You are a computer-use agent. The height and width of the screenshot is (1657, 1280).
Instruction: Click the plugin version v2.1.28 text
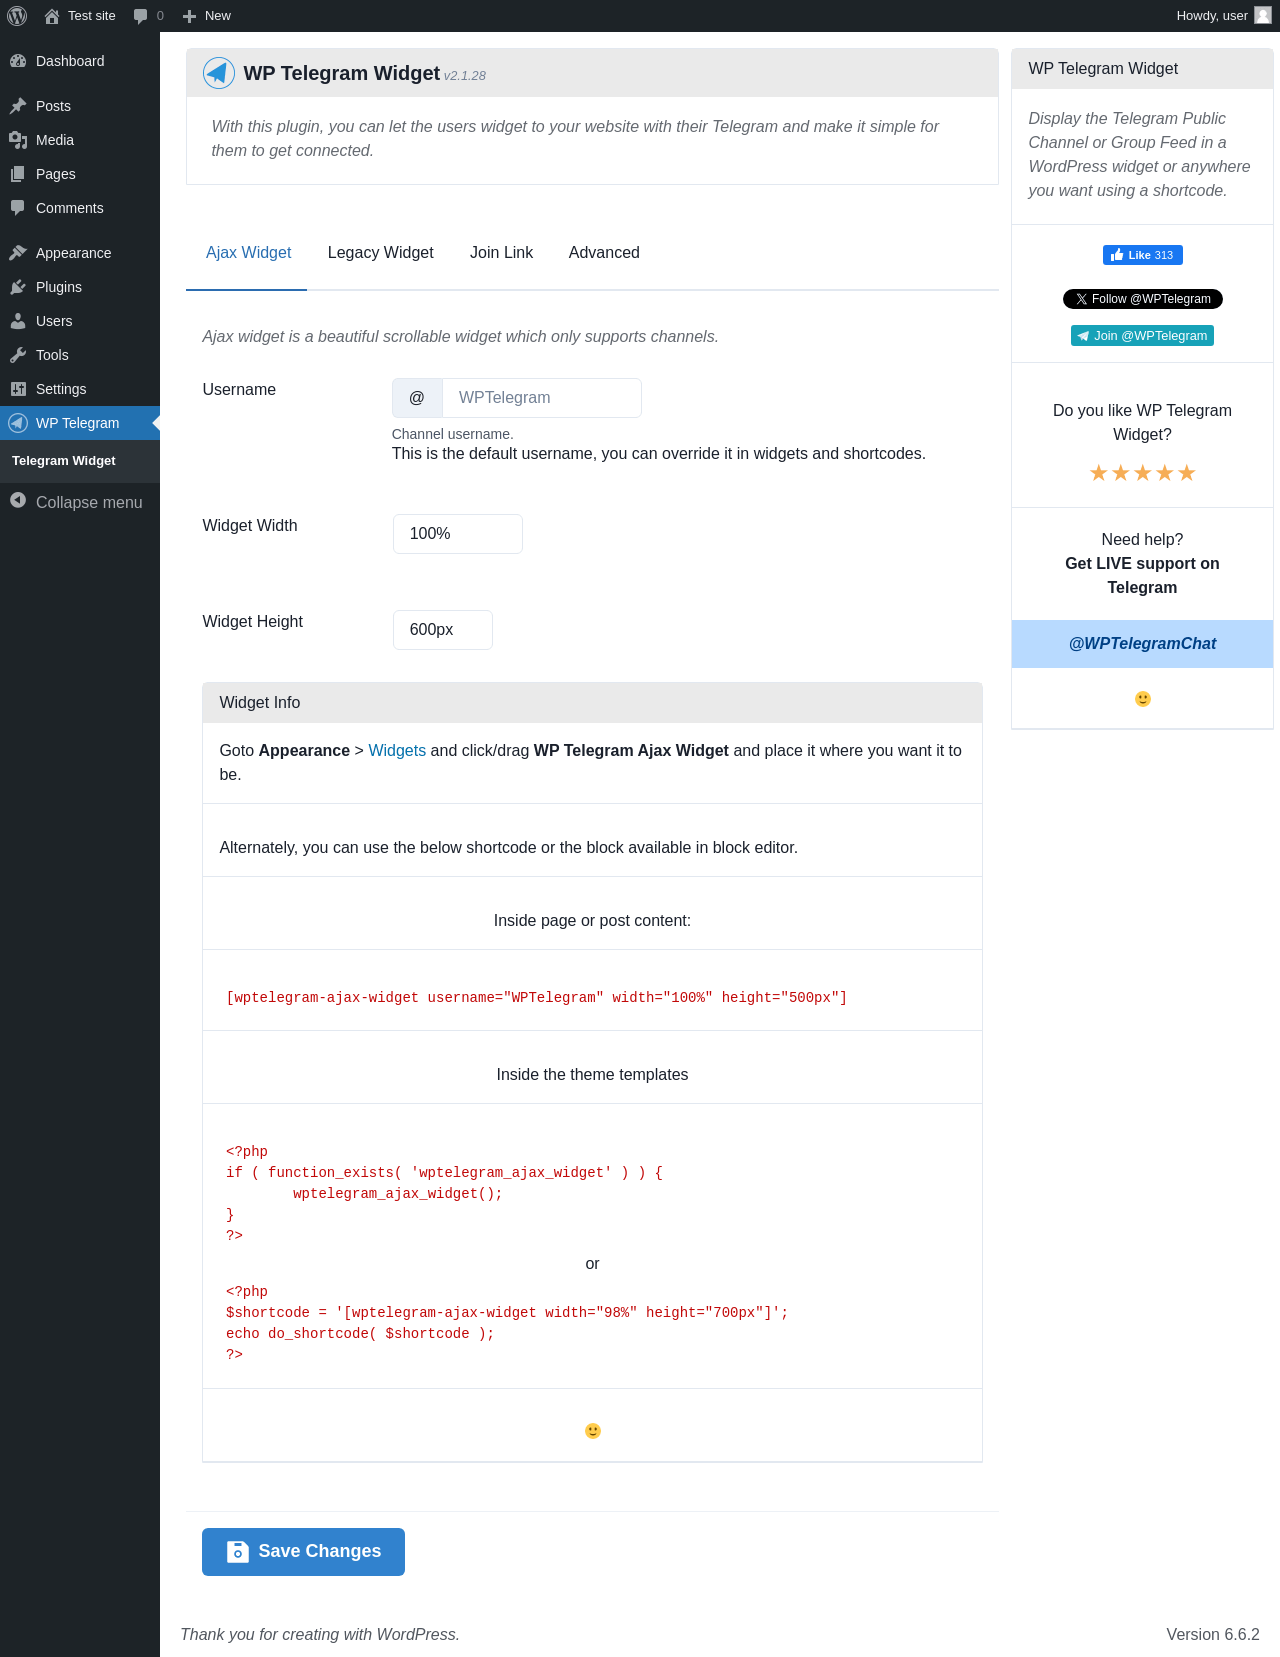[x=465, y=76]
